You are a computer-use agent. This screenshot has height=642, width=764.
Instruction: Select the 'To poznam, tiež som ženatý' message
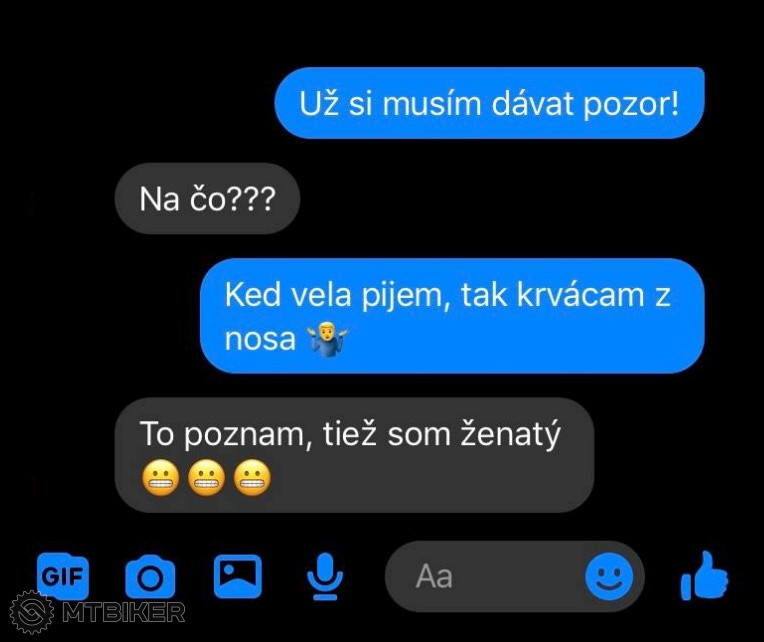click(x=354, y=455)
